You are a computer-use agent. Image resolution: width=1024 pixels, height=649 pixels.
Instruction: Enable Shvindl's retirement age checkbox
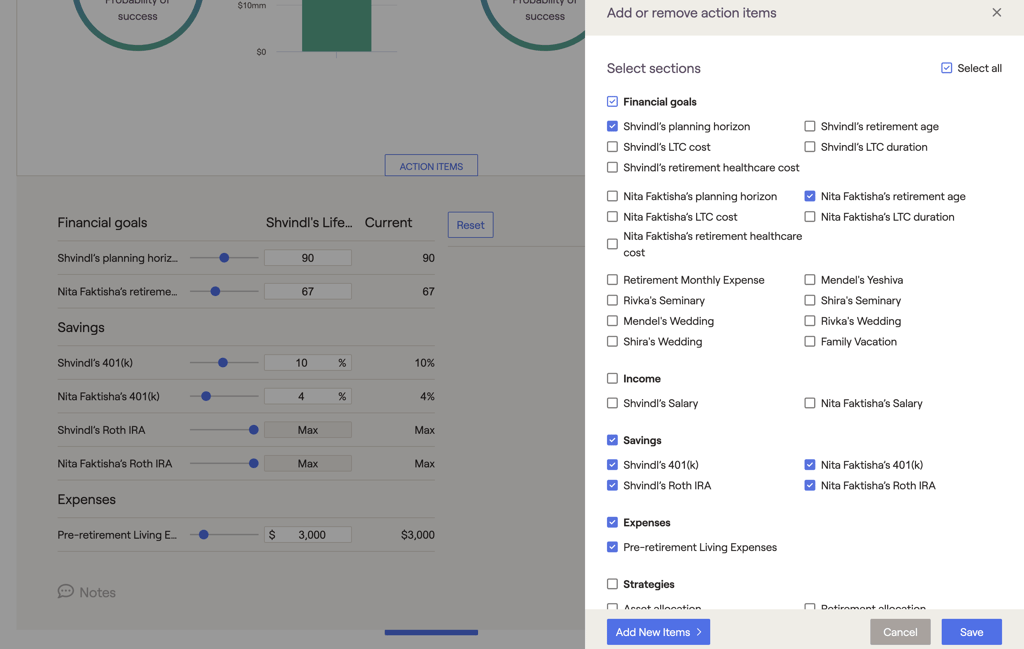(810, 127)
